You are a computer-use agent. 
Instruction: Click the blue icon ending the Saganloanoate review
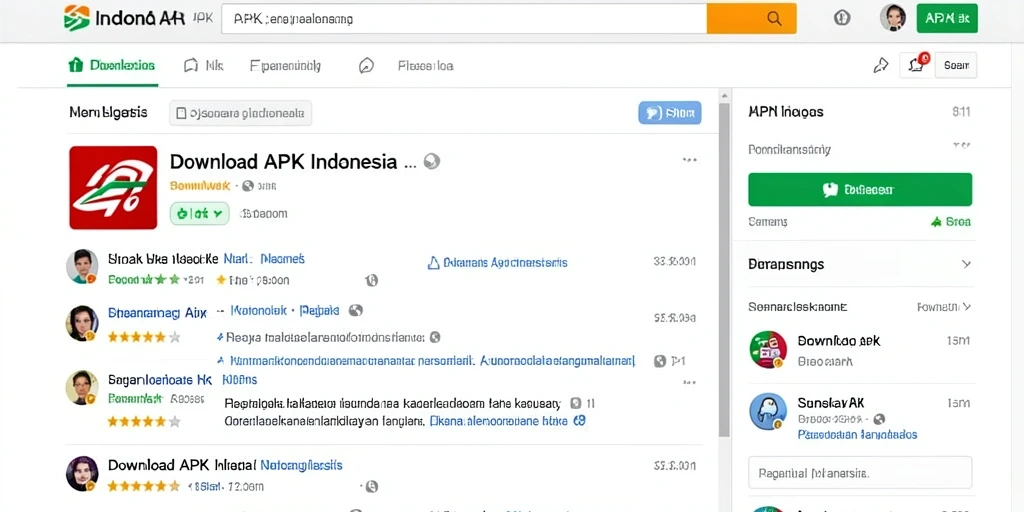579,421
